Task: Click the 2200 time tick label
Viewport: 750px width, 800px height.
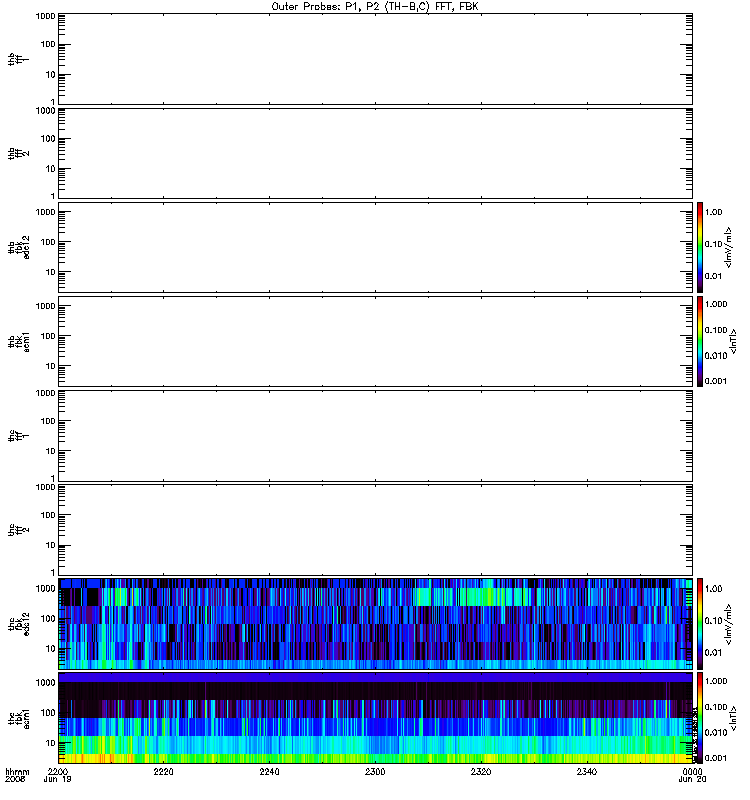Action: tap(58, 771)
